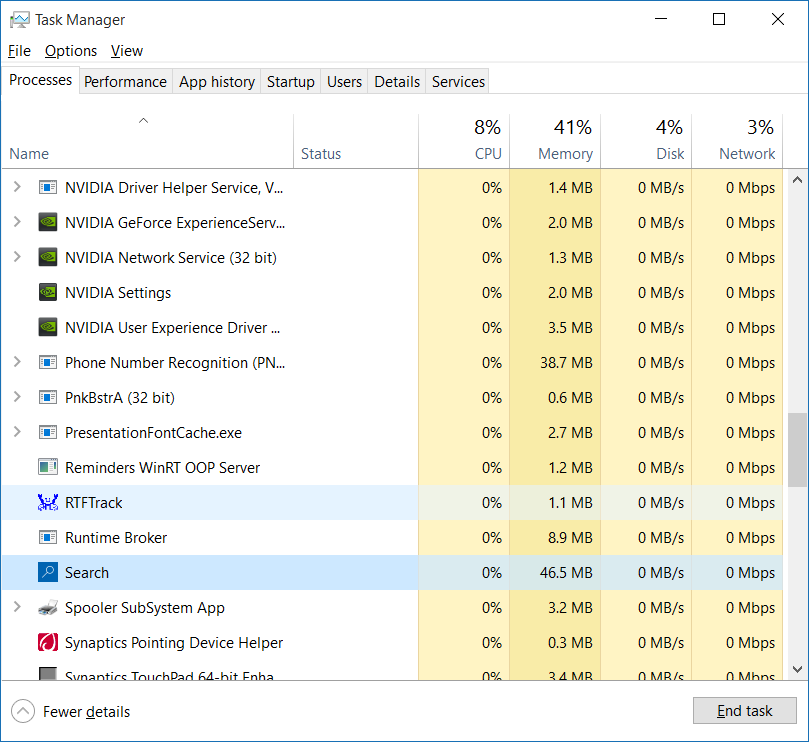
Task: Open the File menu
Action: [20, 51]
